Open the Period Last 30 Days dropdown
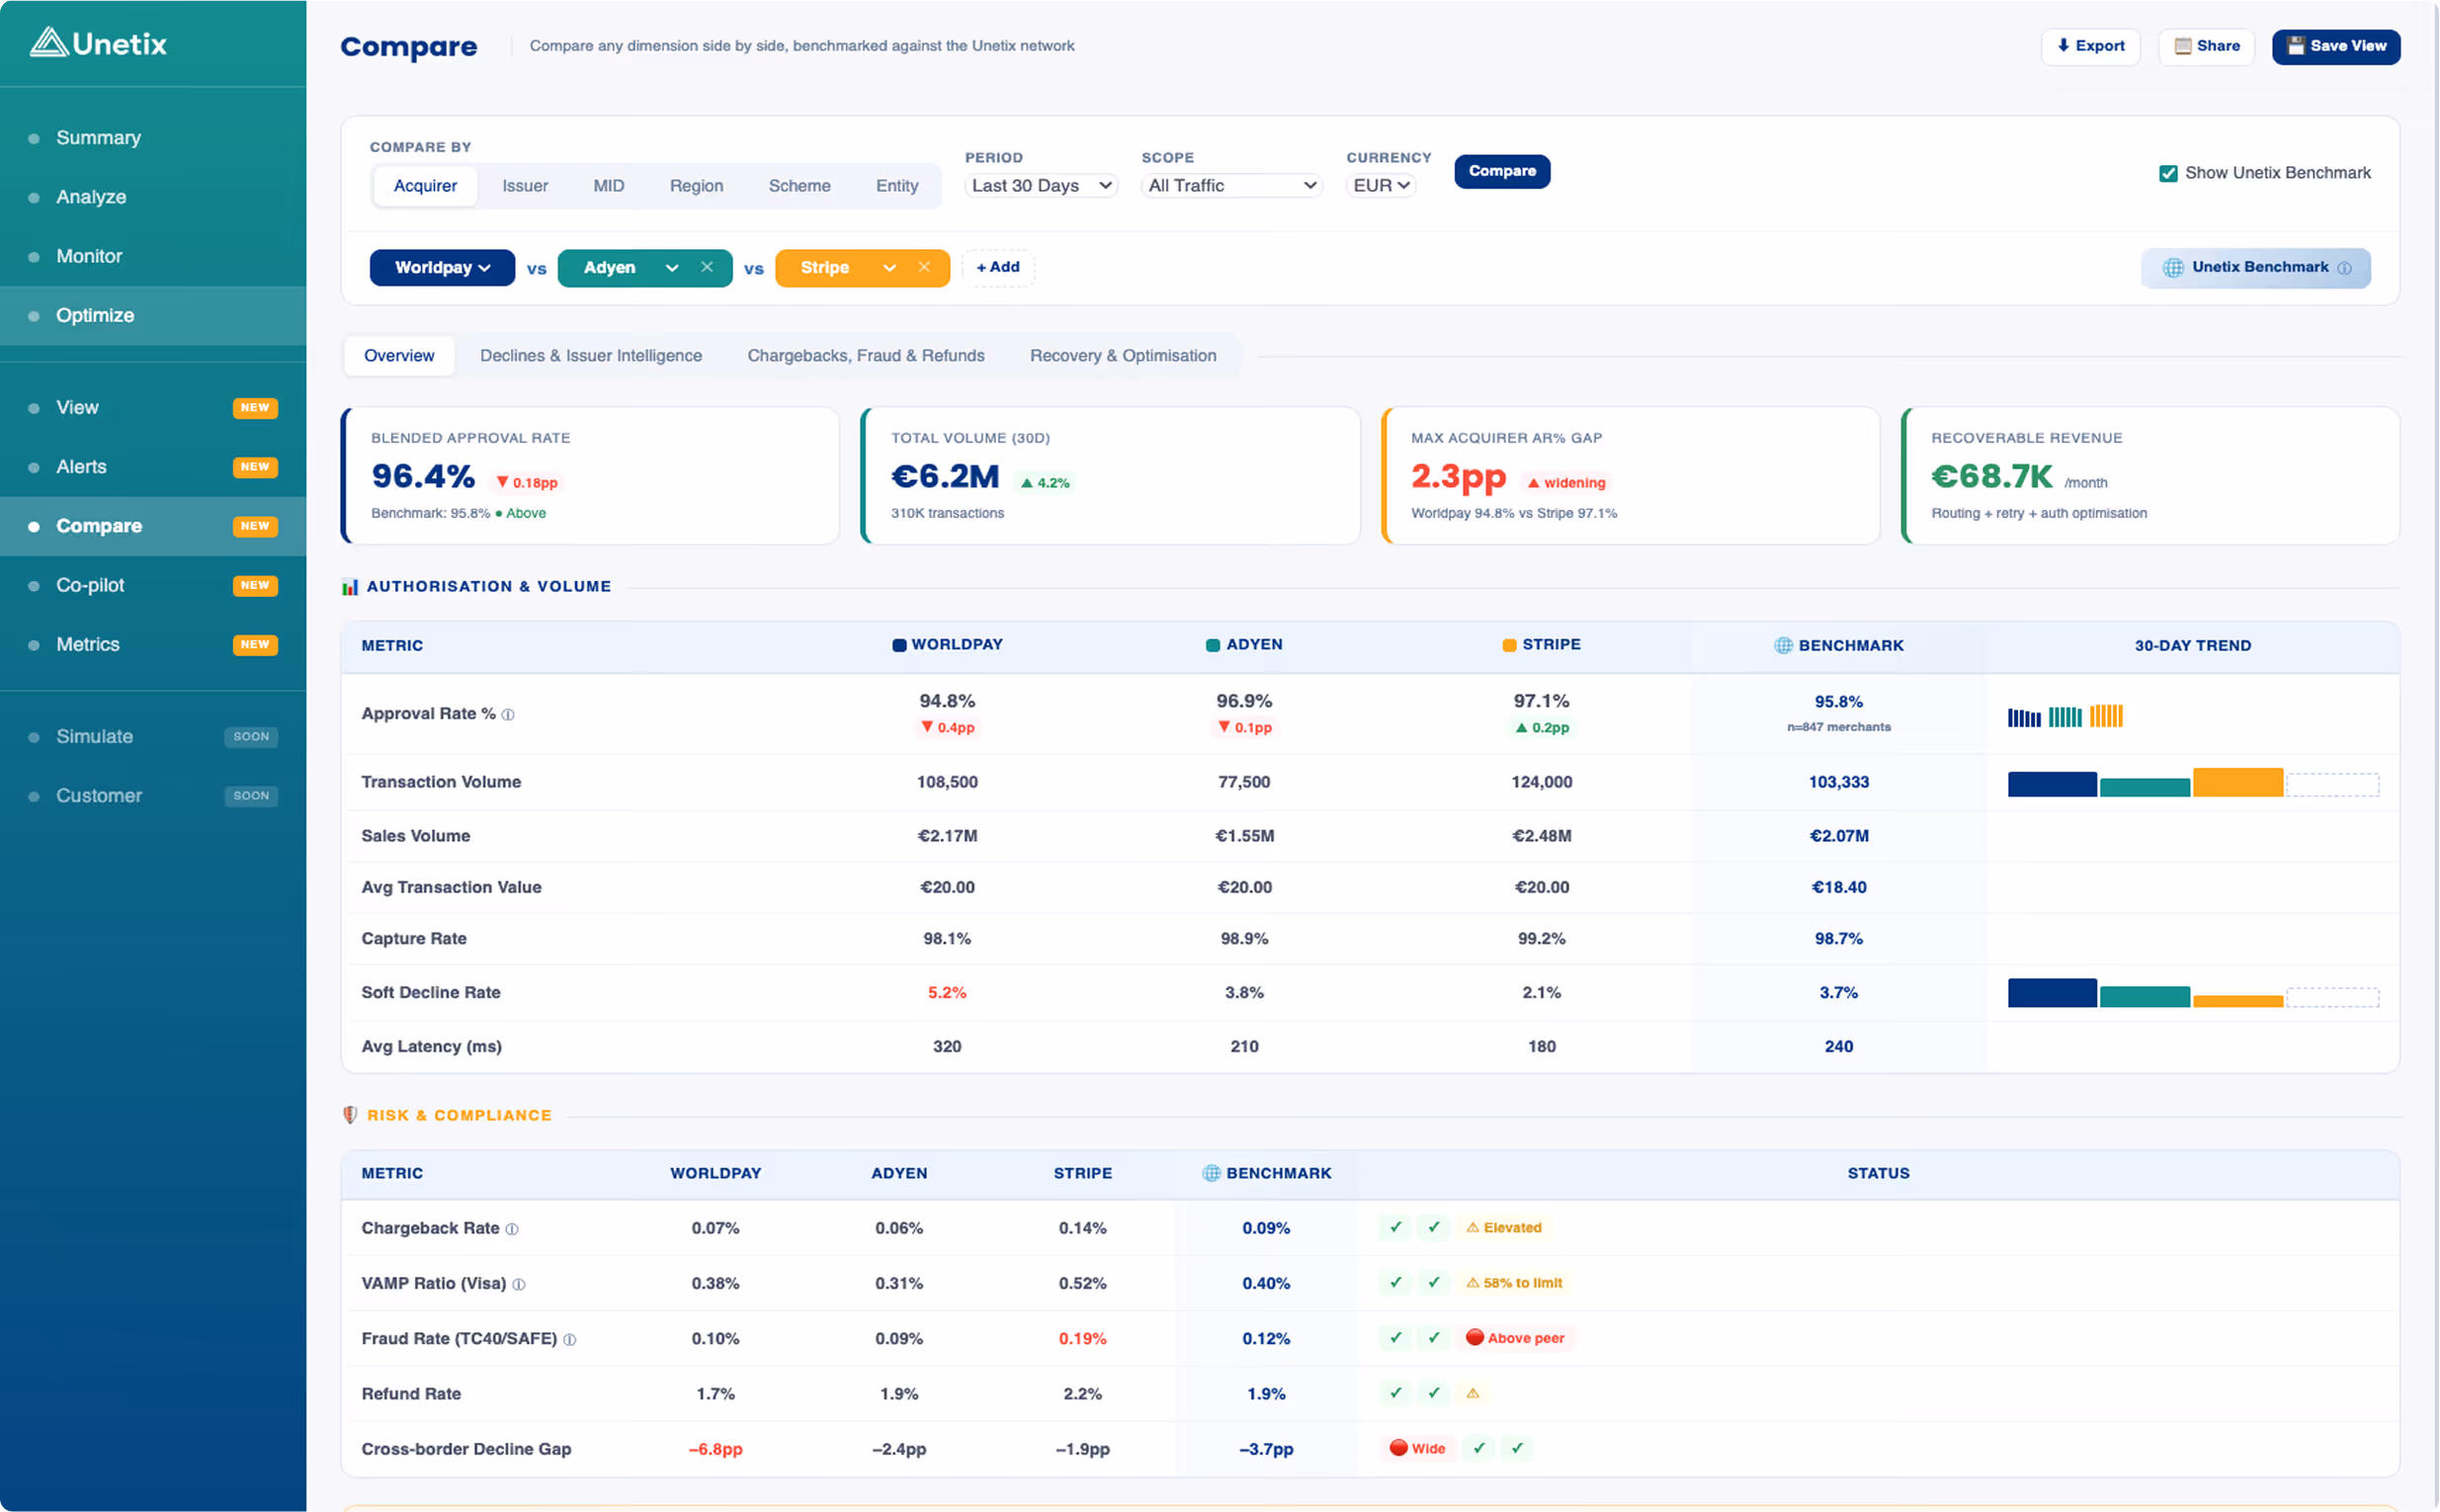Viewport: 2440px width, 1512px height. pos(1041,185)
